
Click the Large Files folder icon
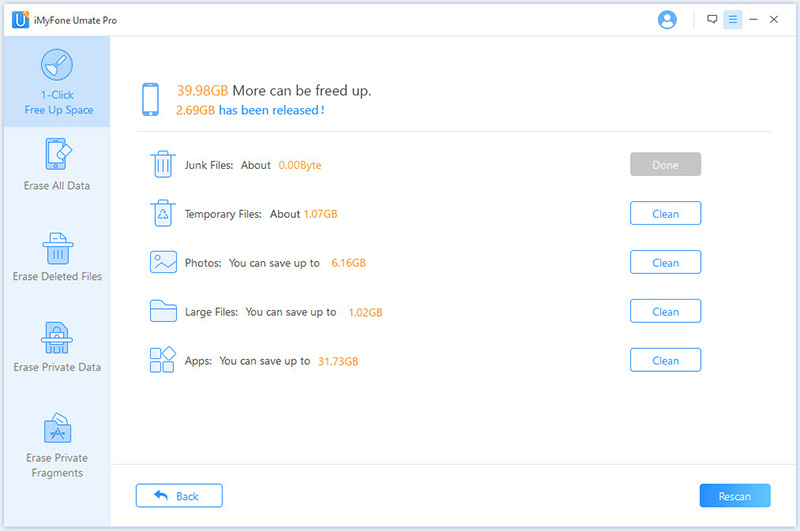163,311
